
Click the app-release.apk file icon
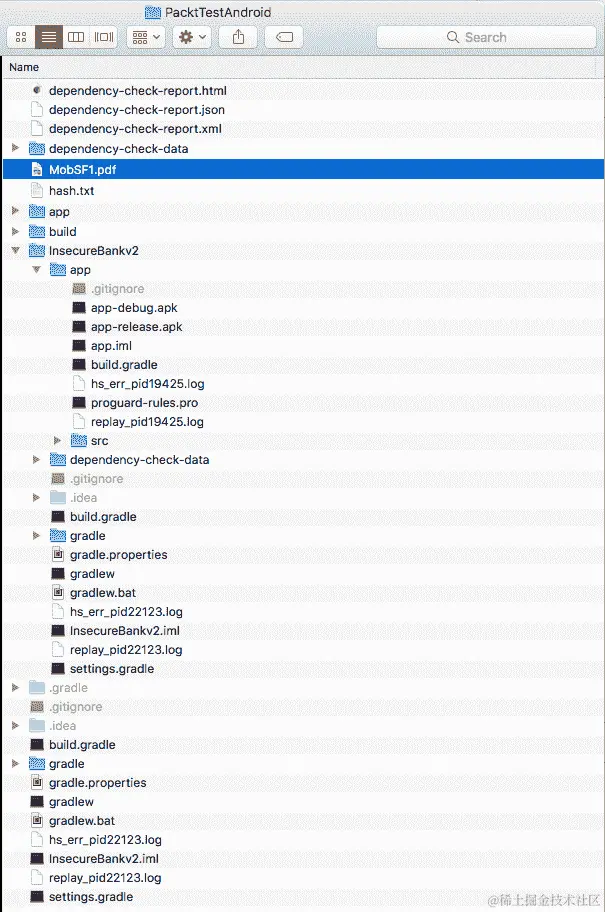coord(79,327)
